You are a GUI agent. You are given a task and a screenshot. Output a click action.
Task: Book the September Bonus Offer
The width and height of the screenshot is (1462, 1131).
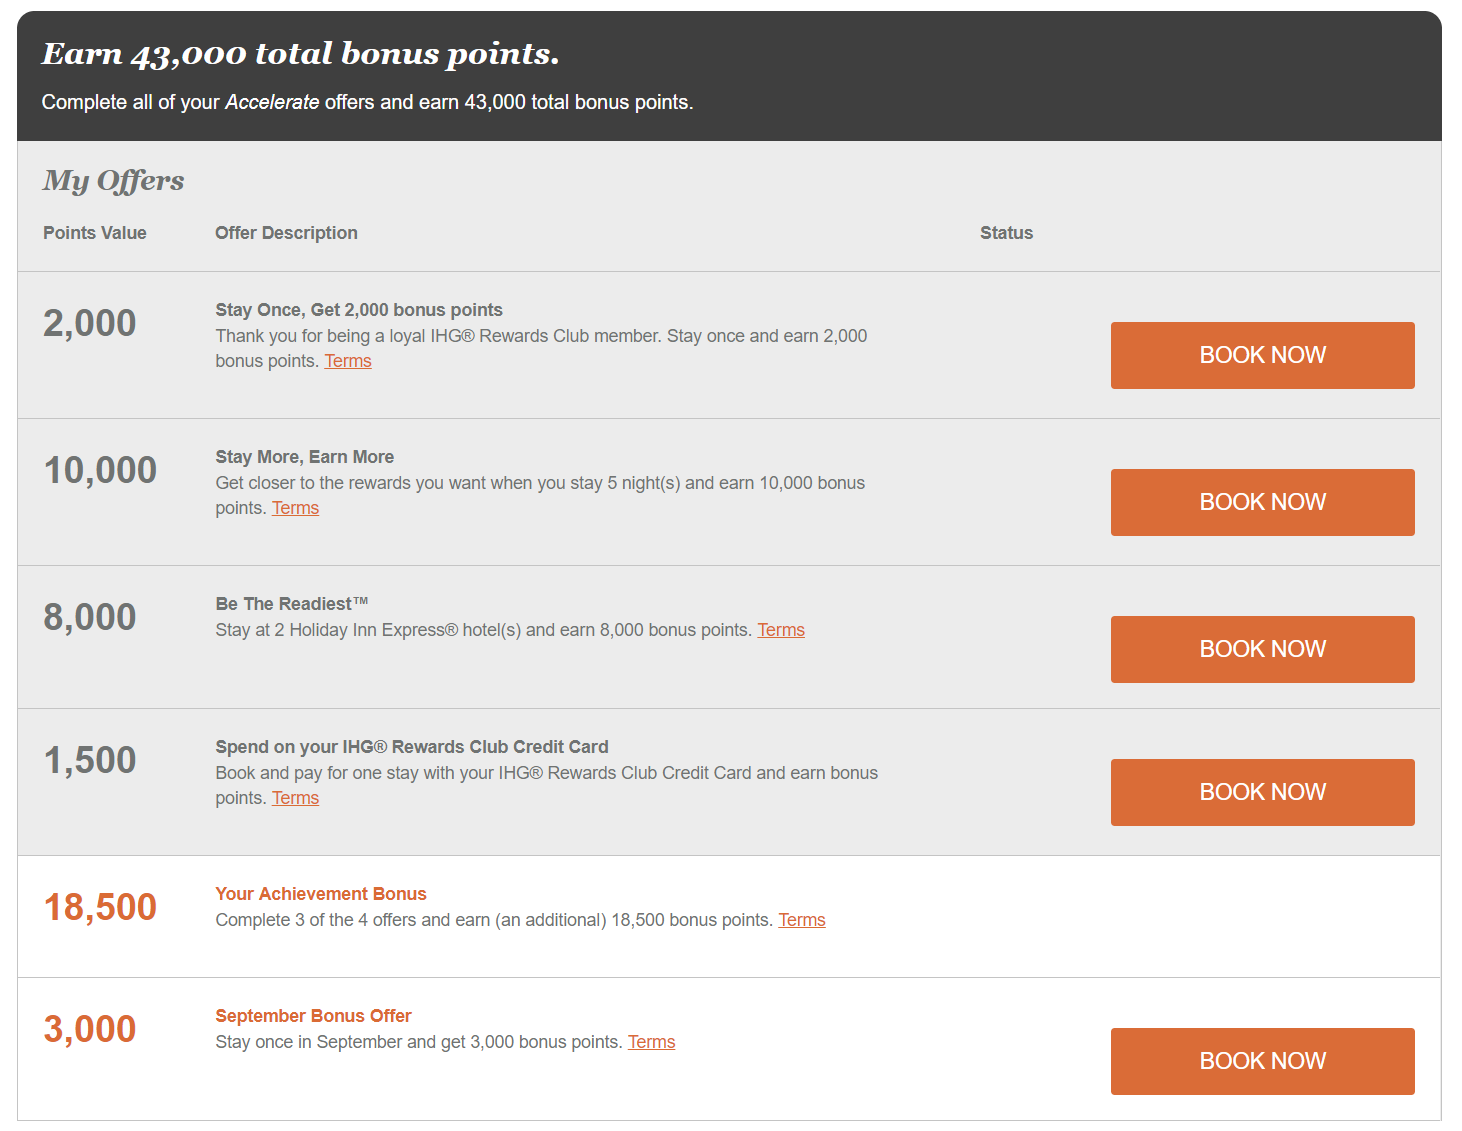pyautogui.click(x=1262, y=1061)
